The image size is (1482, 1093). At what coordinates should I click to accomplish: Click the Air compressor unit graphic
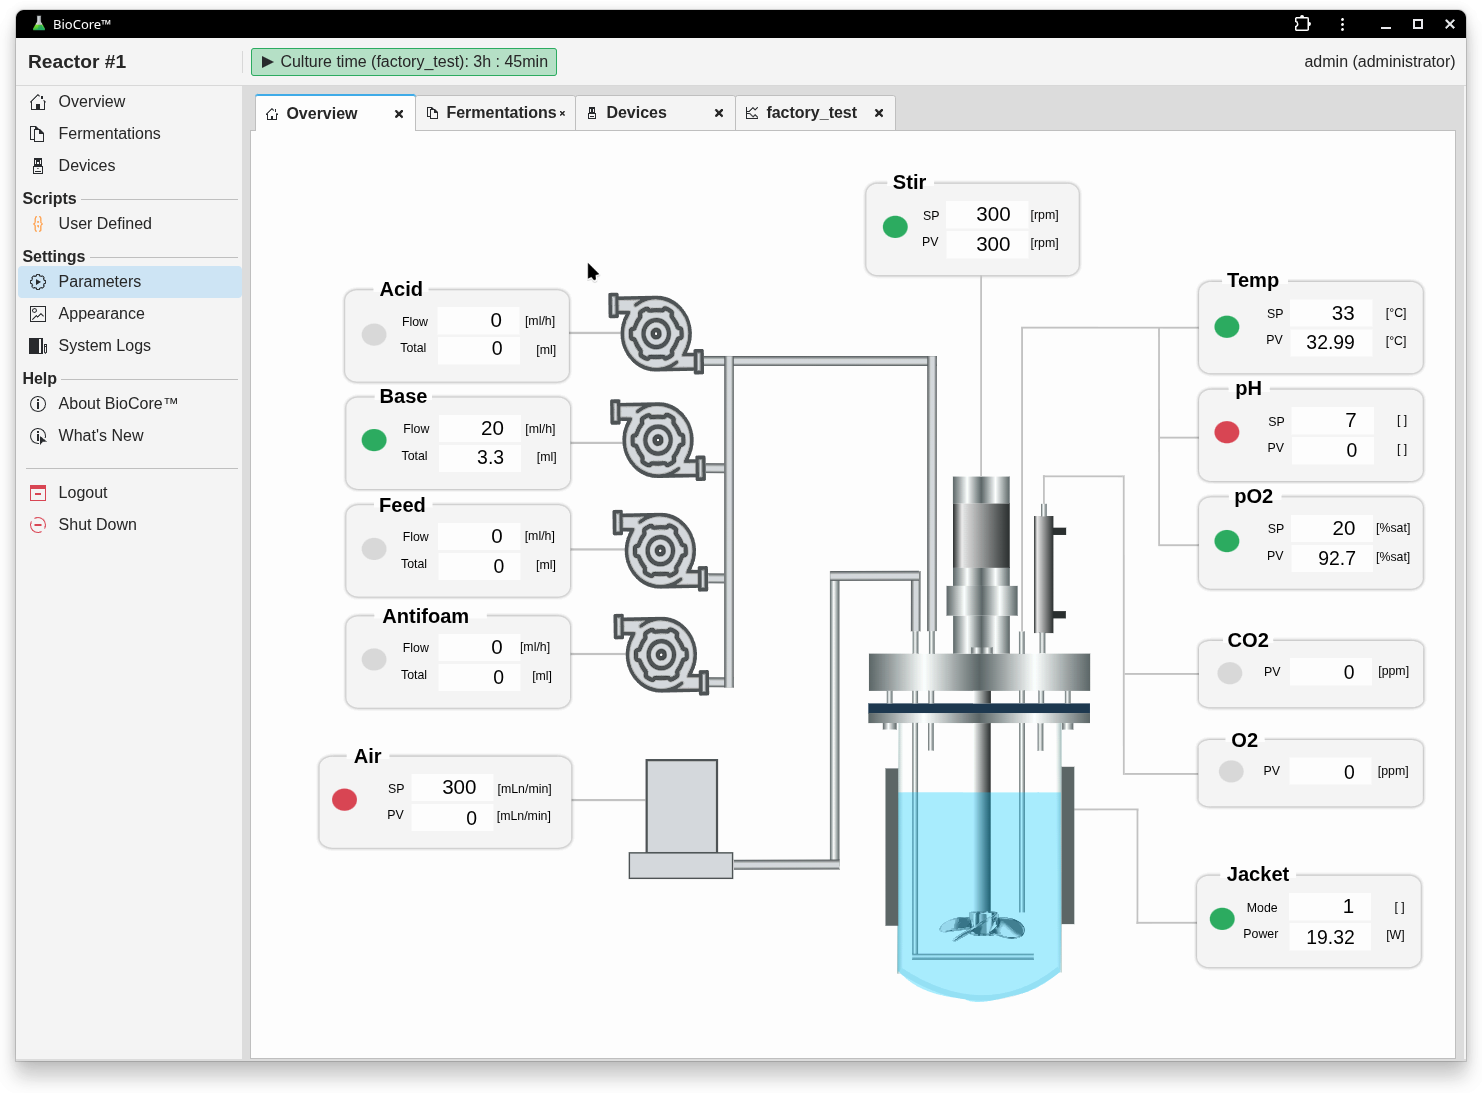pyautogui.click(x=681, y=819)
